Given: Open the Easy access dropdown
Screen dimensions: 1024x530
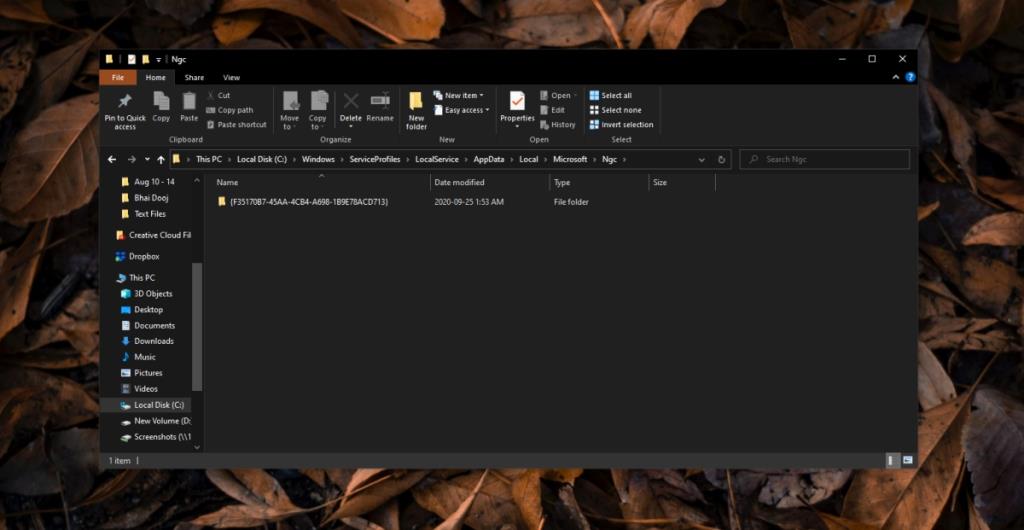Looking at the screenshot, I should click(462, 110).
